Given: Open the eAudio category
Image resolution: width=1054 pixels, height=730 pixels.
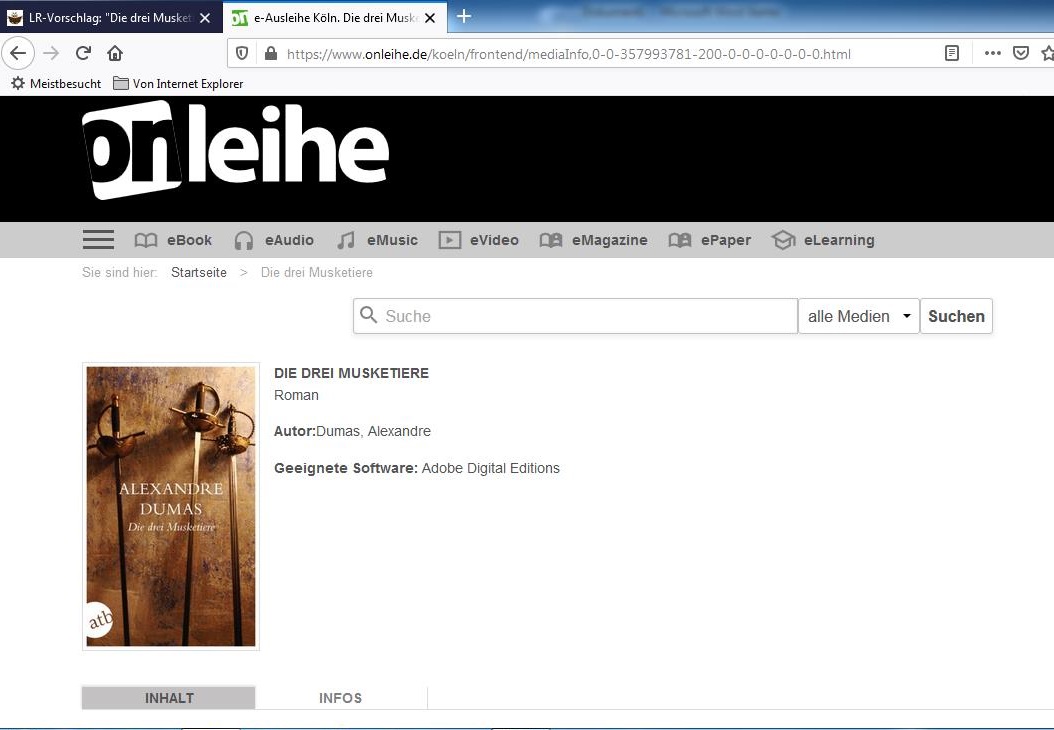Looking at the screenshot, I should (274, 240).
